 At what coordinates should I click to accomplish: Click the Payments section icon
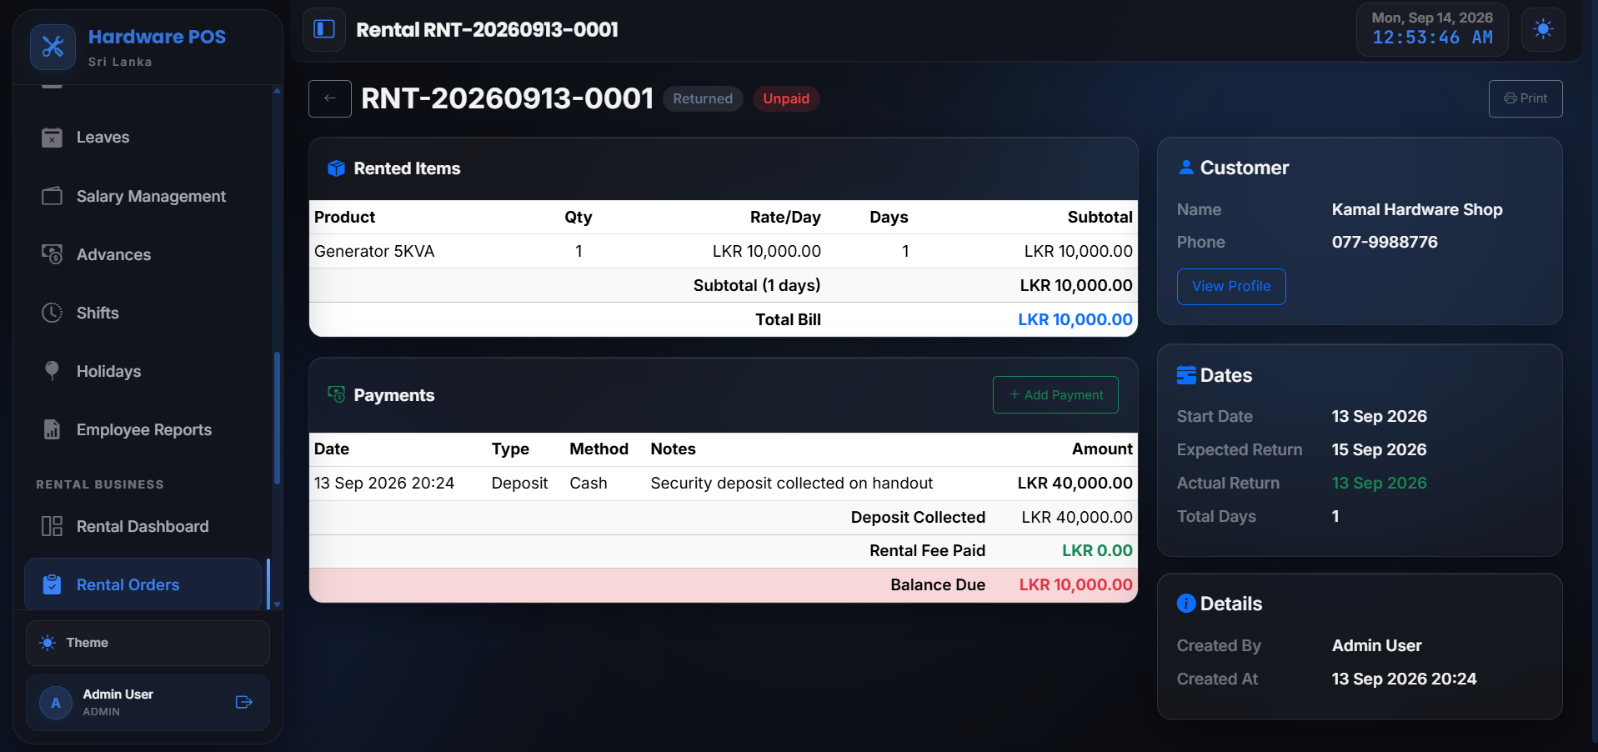tap(336, 395)
